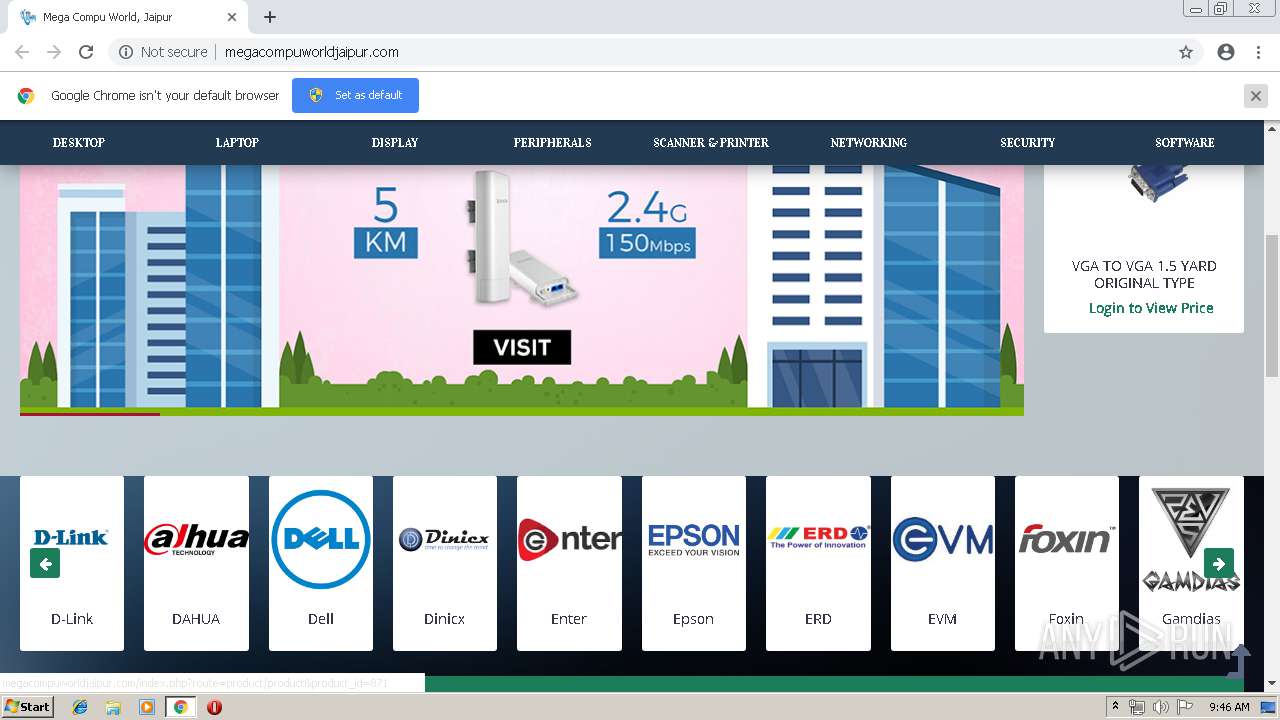Viewport: 1280px width, 720px height.
Task: Click the scroll-to-top arrow
Action: click(1240, 660)
